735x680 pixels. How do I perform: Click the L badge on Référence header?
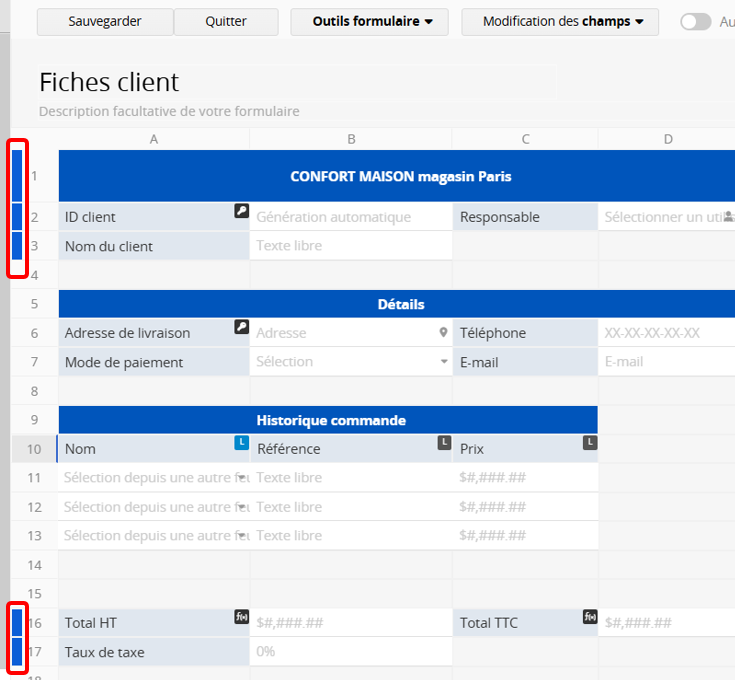tap(443, 442)
